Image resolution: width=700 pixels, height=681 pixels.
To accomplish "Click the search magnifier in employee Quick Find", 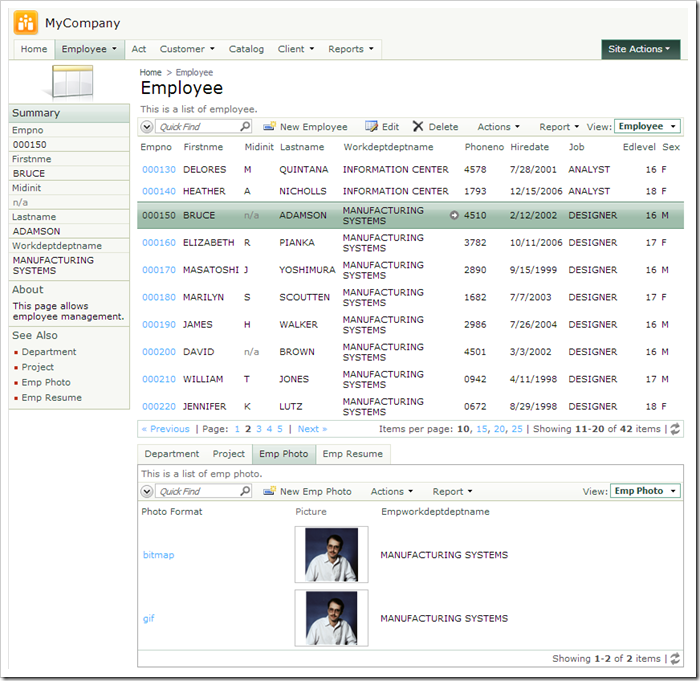I will pos(245,127).
